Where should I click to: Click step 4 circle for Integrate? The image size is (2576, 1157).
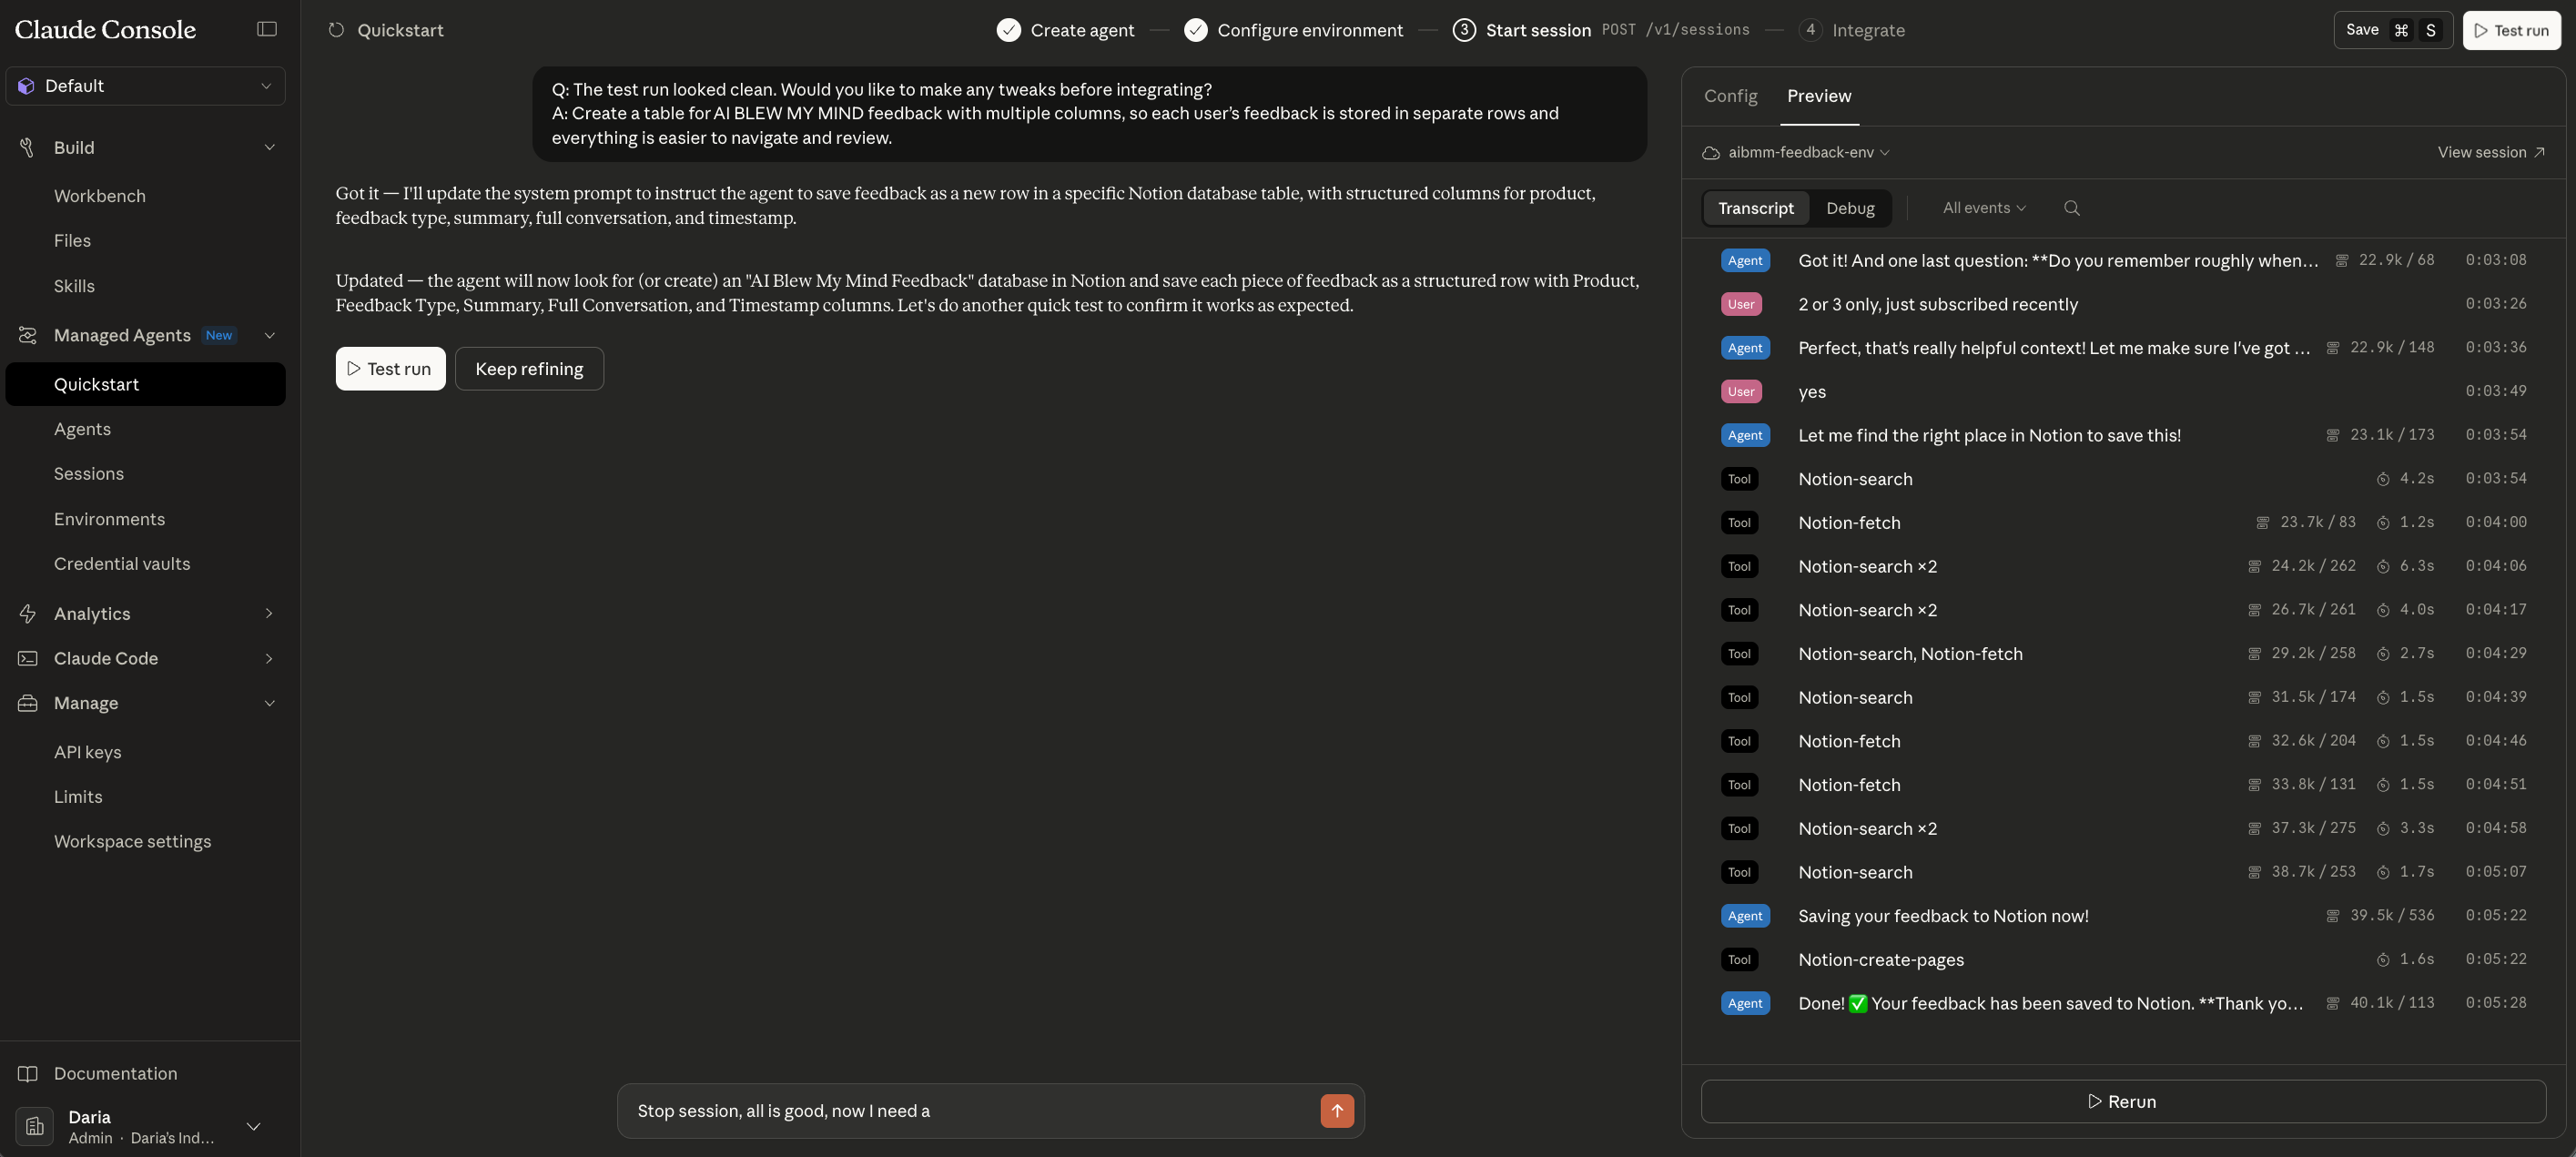click(x=1810, y=30)
